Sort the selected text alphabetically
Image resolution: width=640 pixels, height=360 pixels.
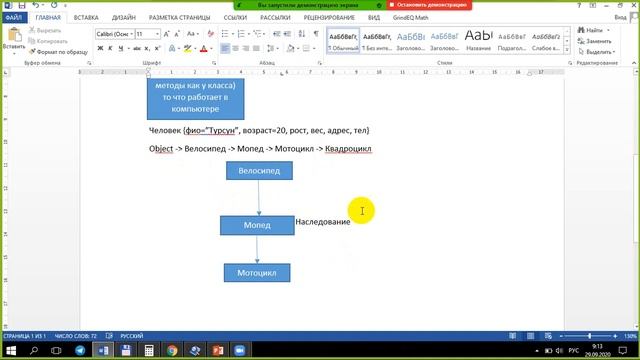point(302,34)
